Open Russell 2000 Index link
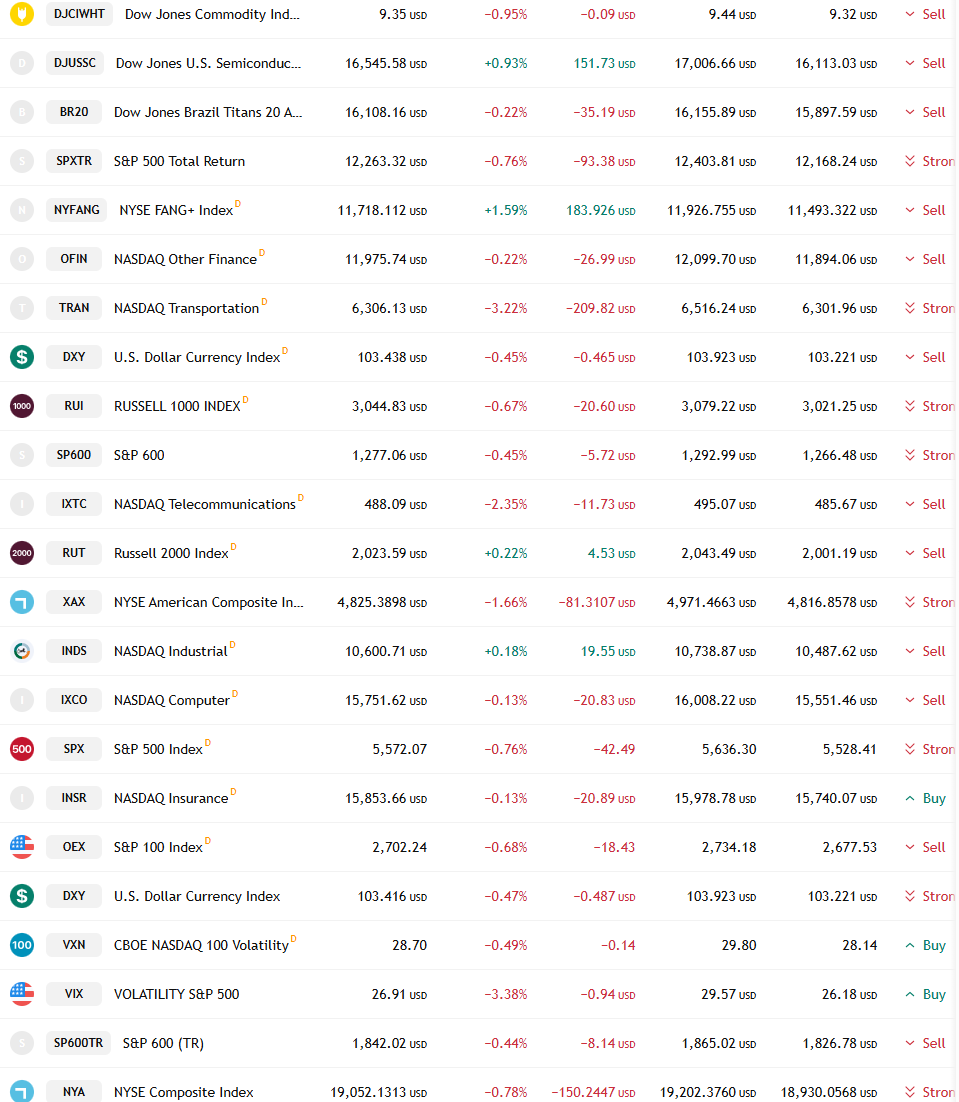Image resolution: width=959 pixels, height=1102 pixels. tap(171, 553)
